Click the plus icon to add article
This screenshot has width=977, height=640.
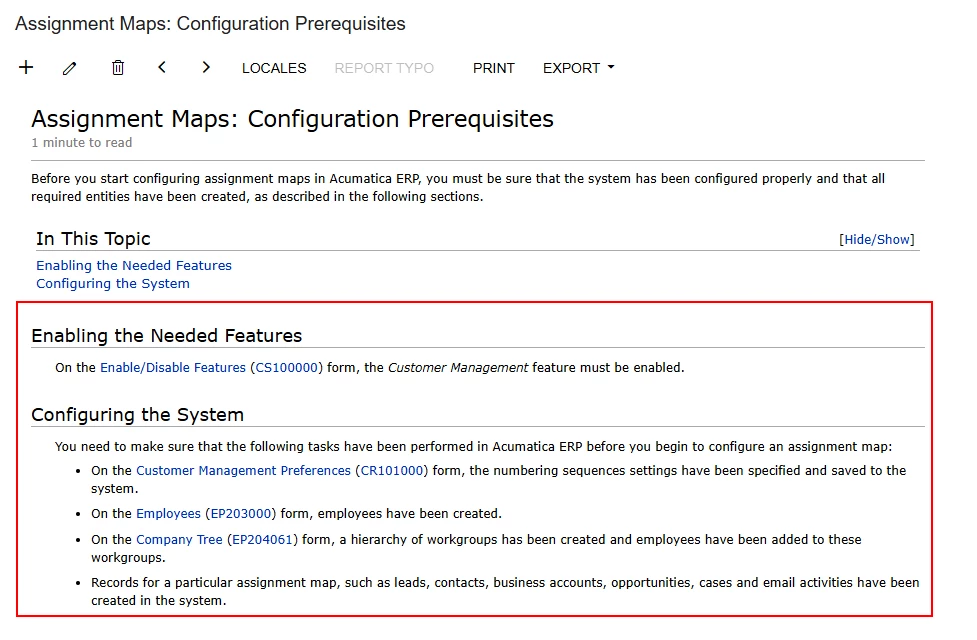26,67
